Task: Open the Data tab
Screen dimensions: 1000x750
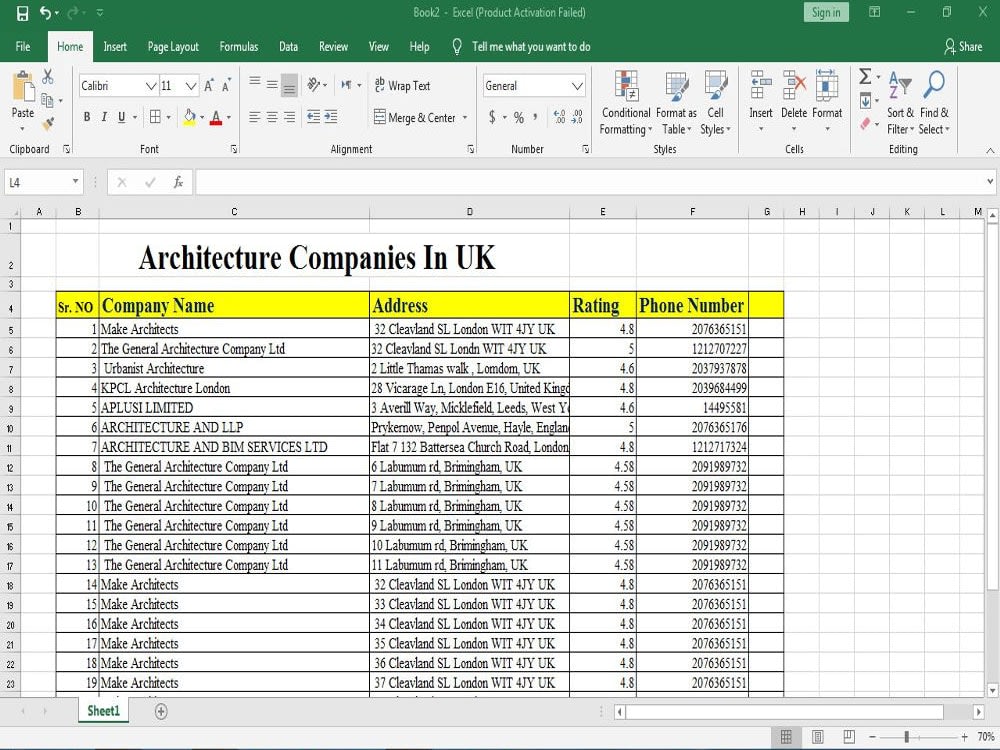Action: (288, 47)
